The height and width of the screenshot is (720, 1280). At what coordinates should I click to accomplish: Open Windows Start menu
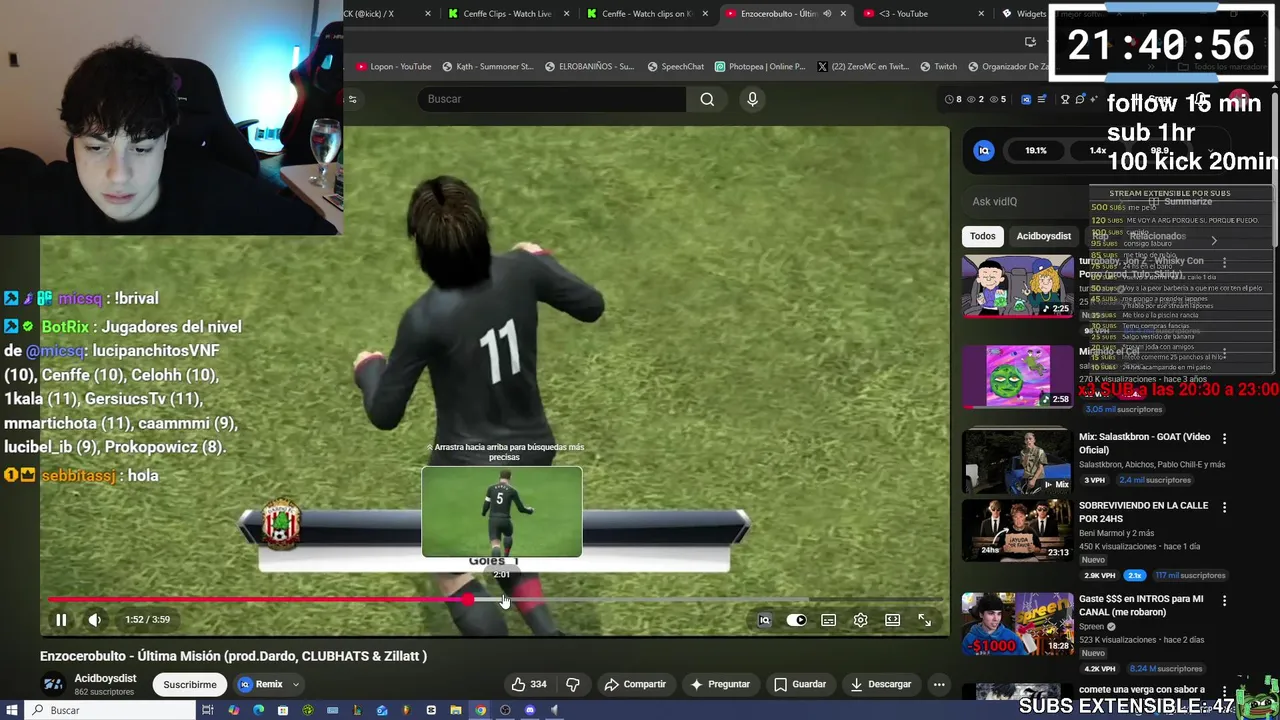point(11,710)
